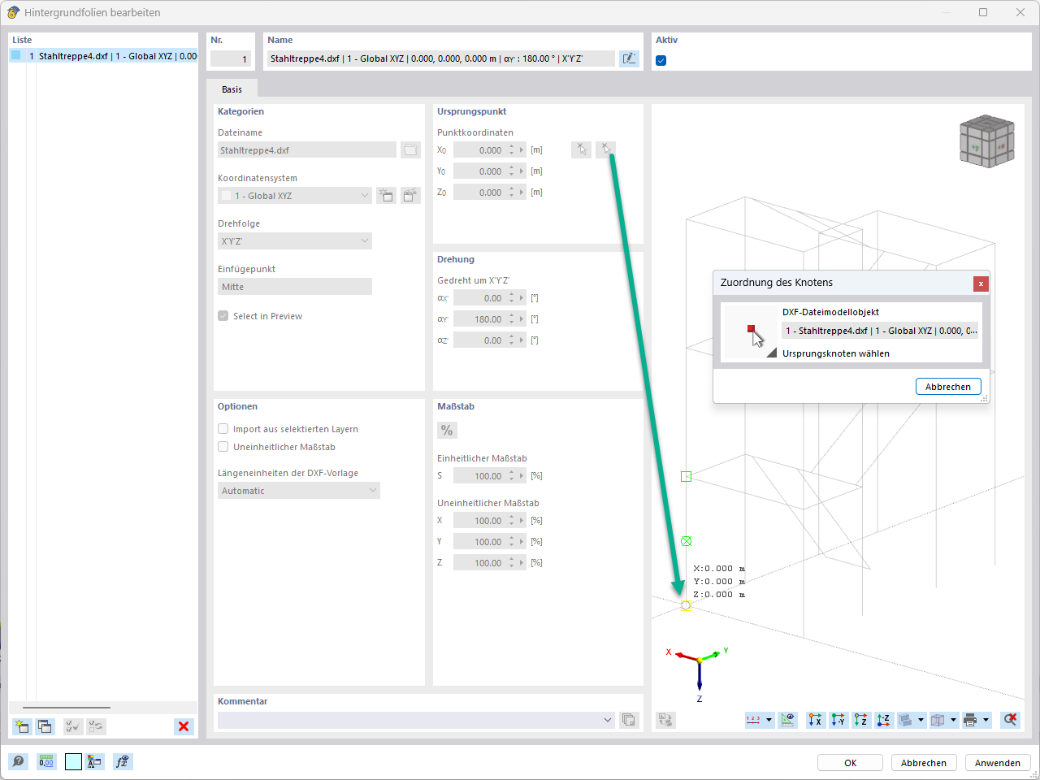1040x780 pixels.
Task: Click Abbrechen in Zuordnung des Knotens dialog
Action: [948, 387]
